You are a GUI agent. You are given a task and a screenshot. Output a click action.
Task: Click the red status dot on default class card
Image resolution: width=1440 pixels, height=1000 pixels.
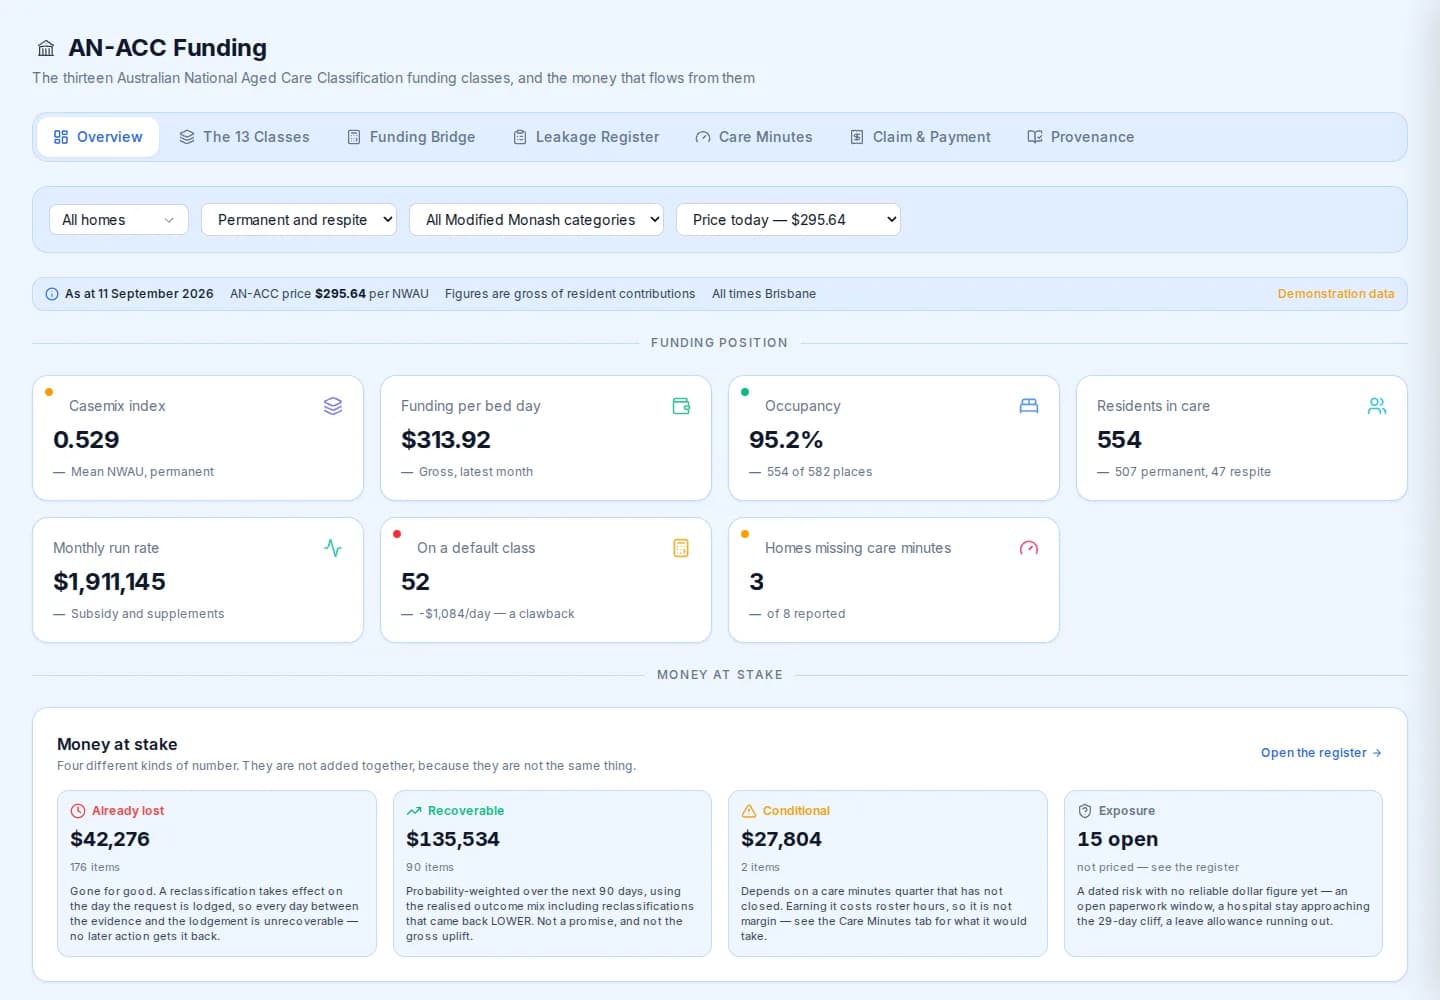pos(397,534)
